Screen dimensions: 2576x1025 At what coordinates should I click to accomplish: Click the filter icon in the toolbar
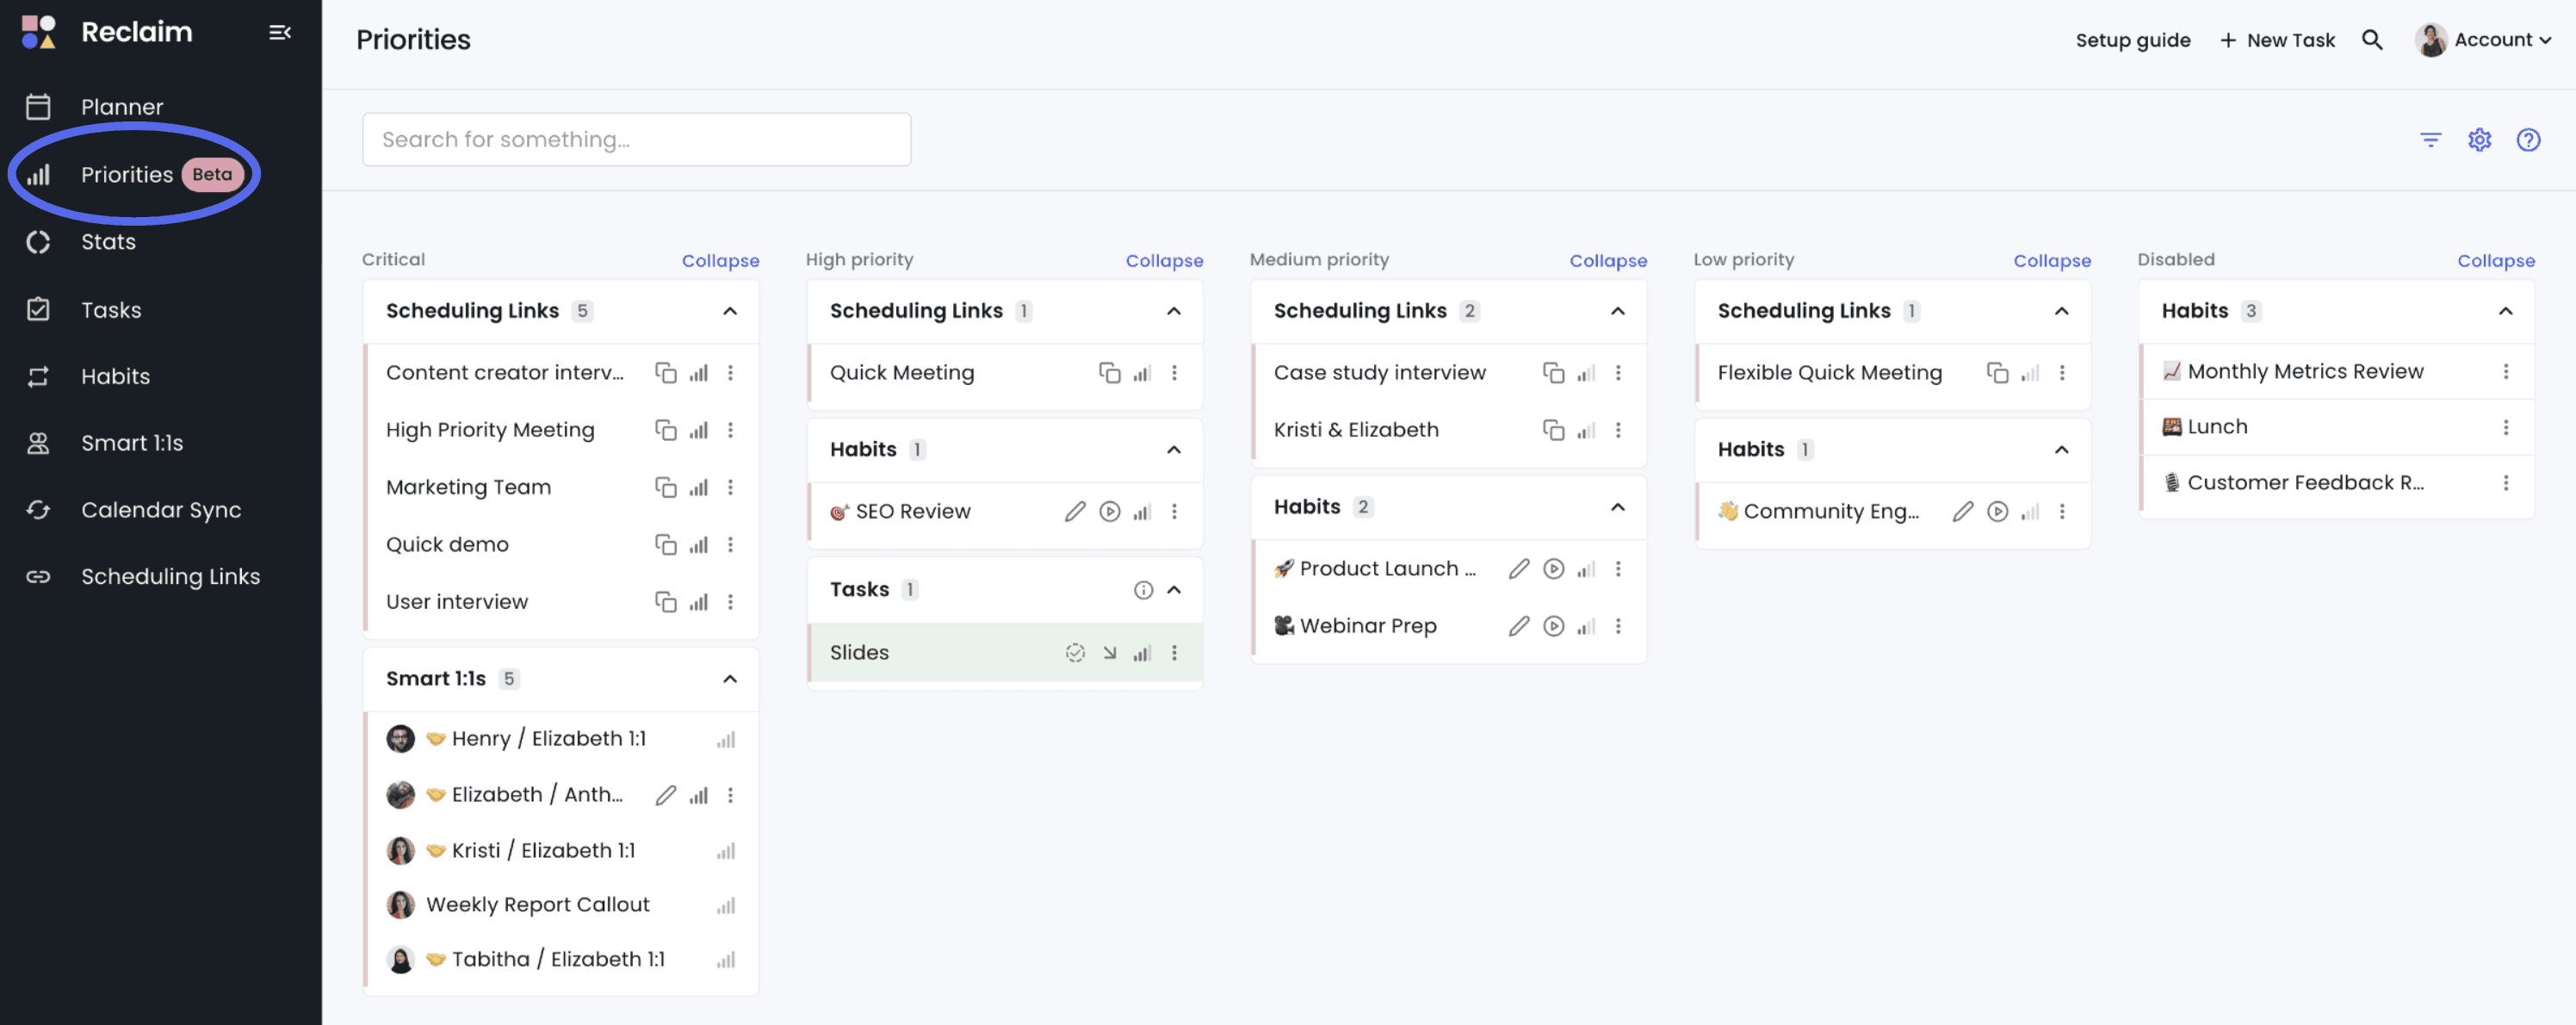(x=2430, y=140)
